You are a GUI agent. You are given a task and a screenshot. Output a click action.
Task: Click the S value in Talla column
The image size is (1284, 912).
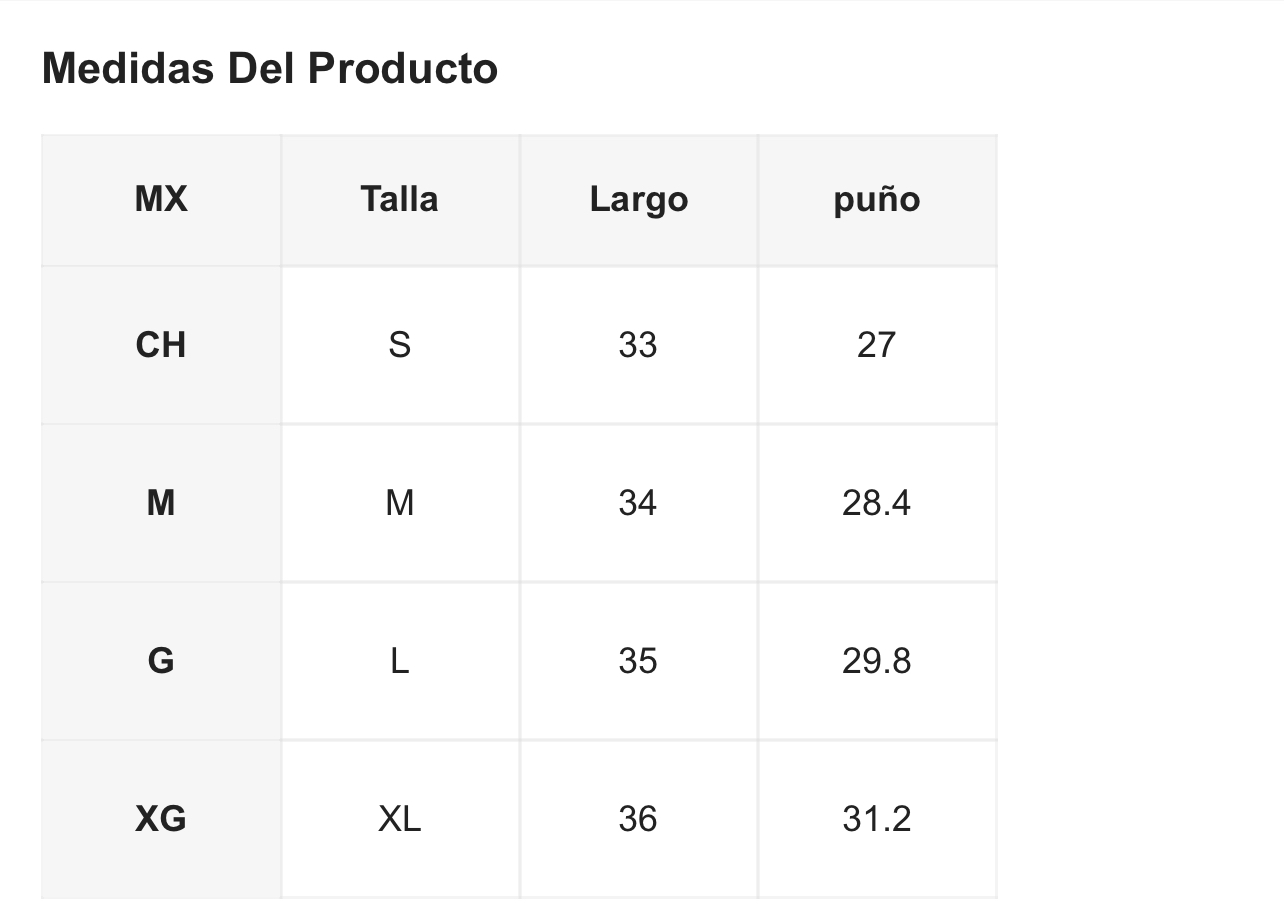(399, 345)
